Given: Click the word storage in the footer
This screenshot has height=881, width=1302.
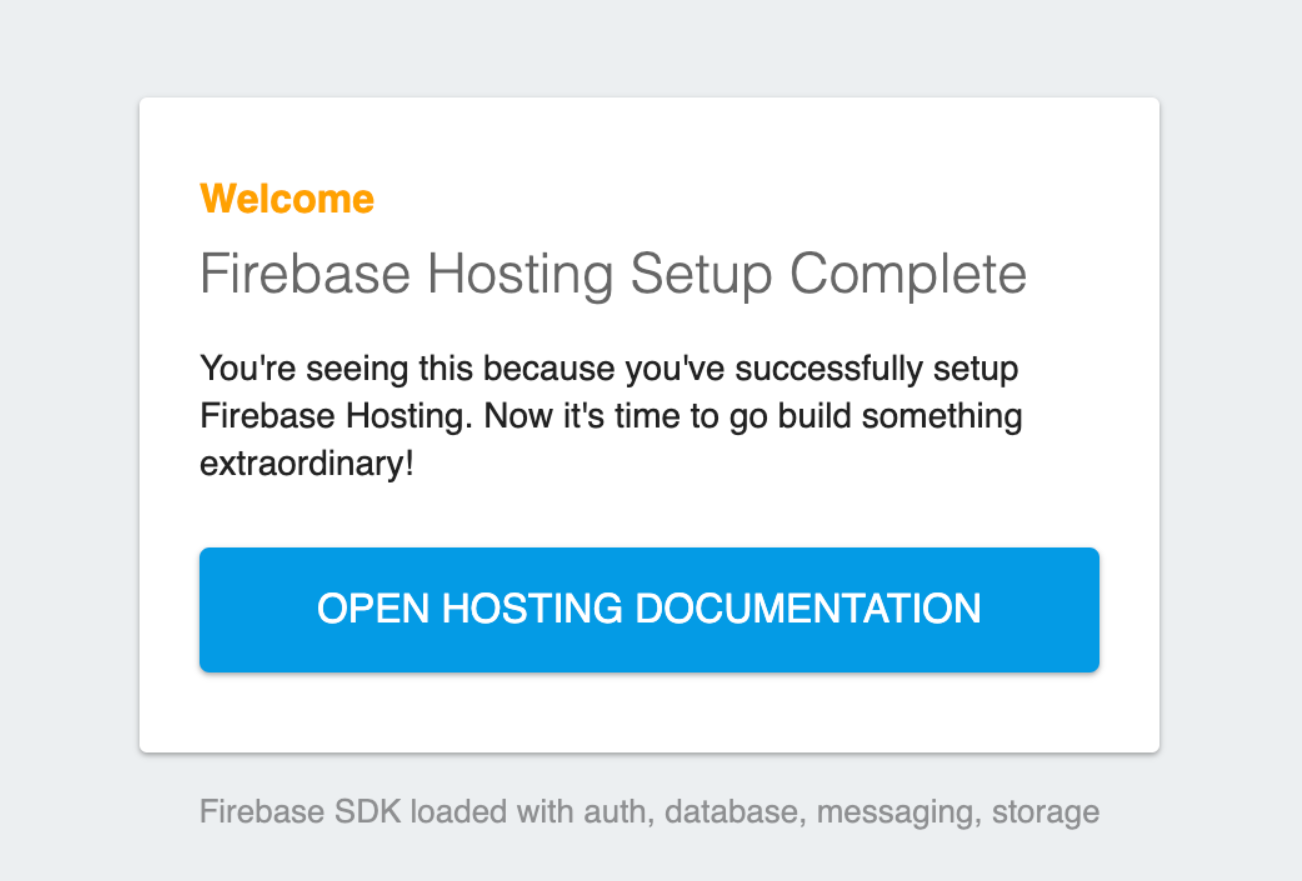Looking at the screenshot, I should tap(1044, 811).
